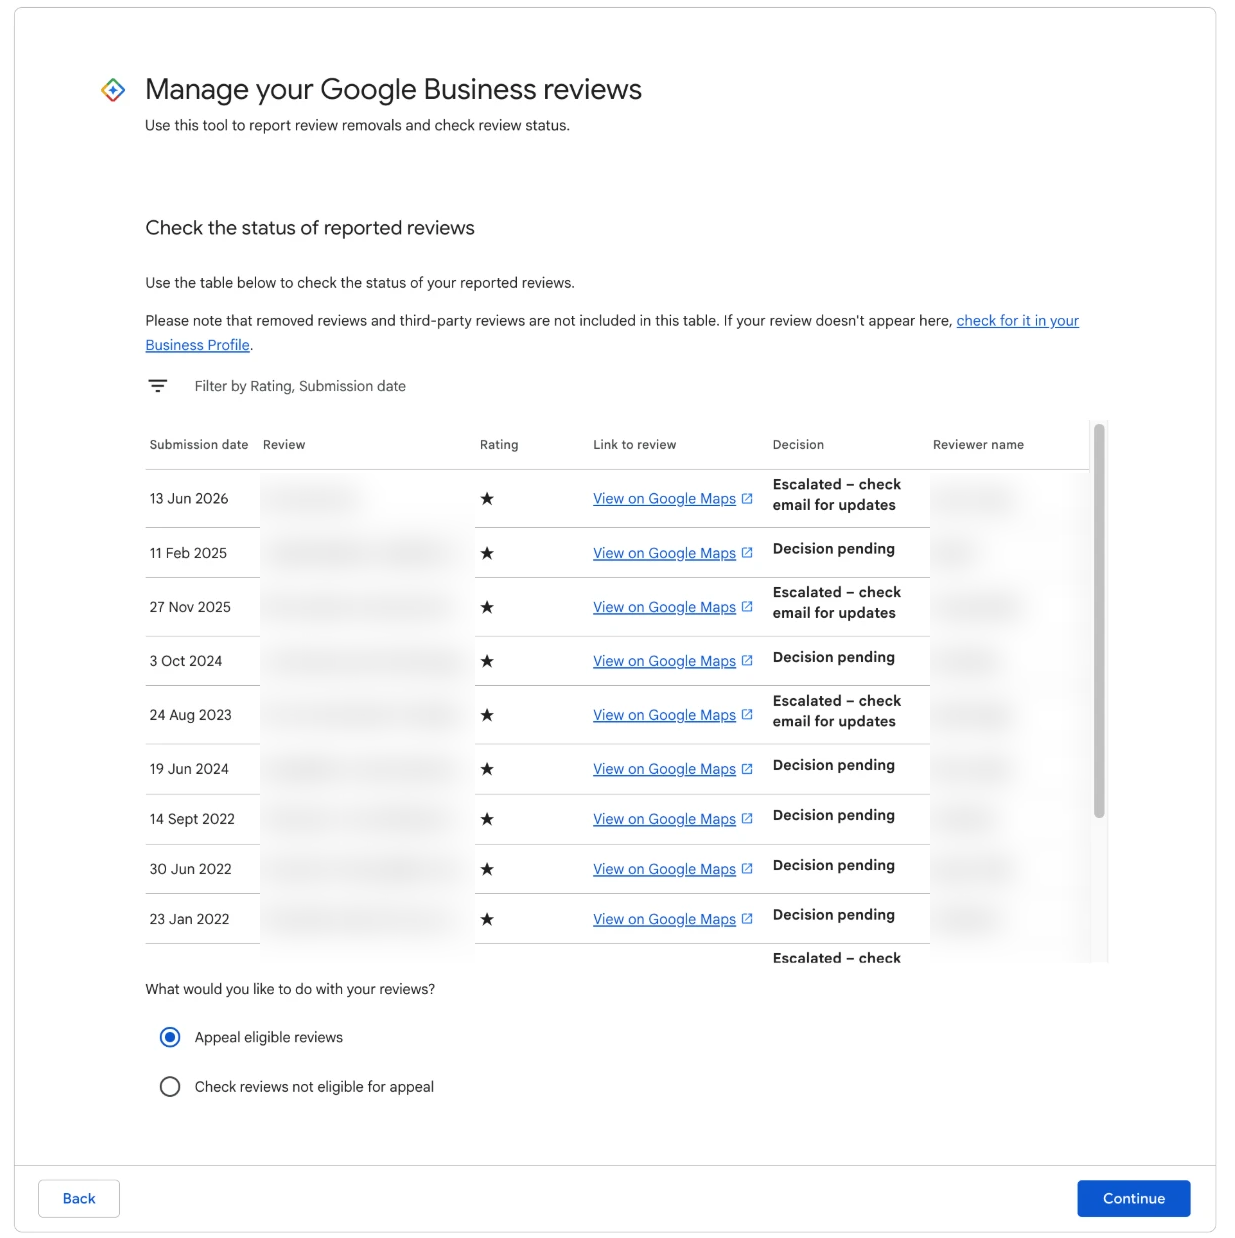Click the 3 Oct 2024 date cell
The width and height of the screenshot is (1235, 1238).
tap(186, 661)
